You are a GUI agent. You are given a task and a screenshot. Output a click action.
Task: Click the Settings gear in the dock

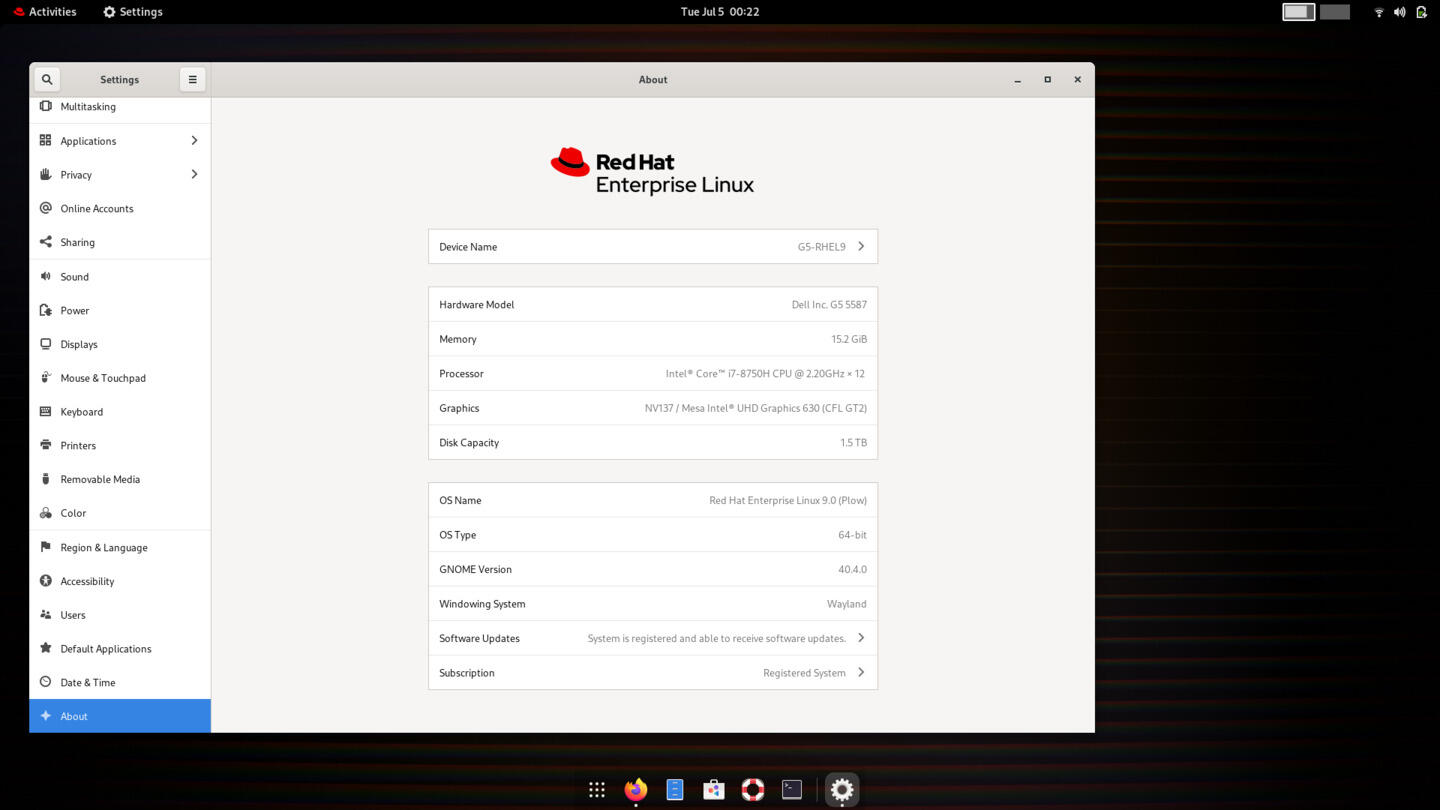[x=842, y=790]
